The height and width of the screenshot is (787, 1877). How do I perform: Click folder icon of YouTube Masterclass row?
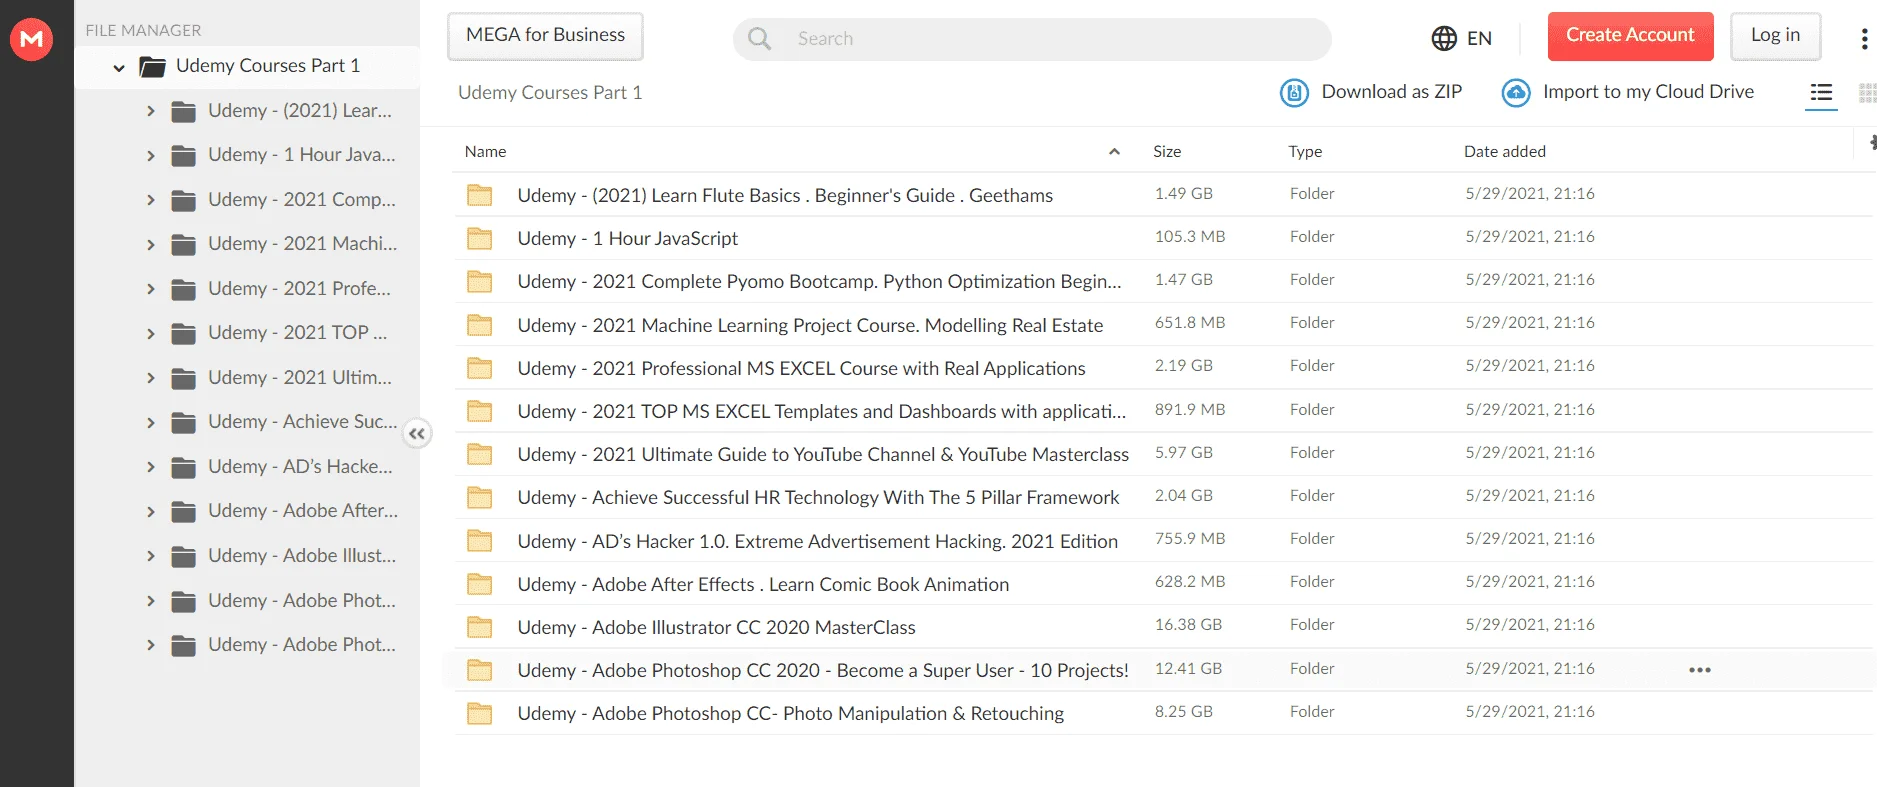click(x=480, y=454)
